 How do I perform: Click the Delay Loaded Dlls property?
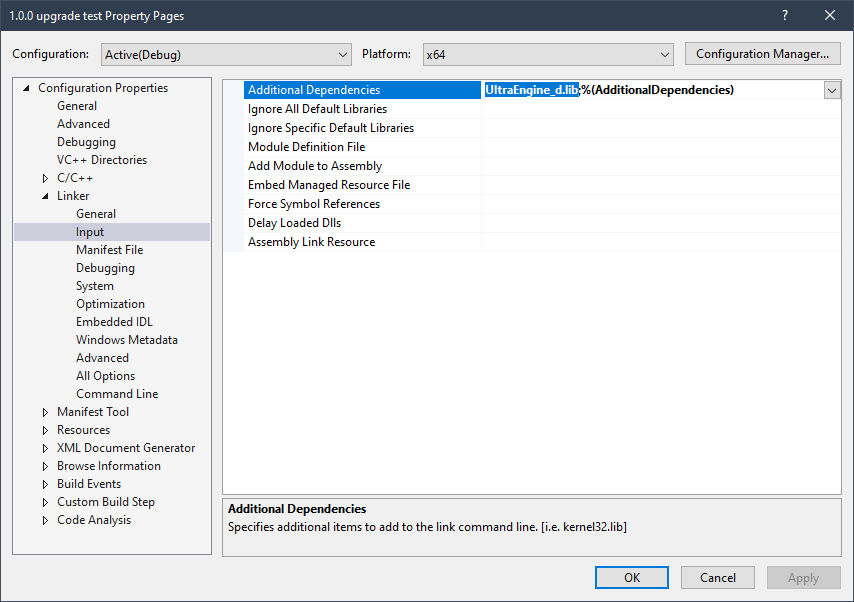[x=296, y=223]
